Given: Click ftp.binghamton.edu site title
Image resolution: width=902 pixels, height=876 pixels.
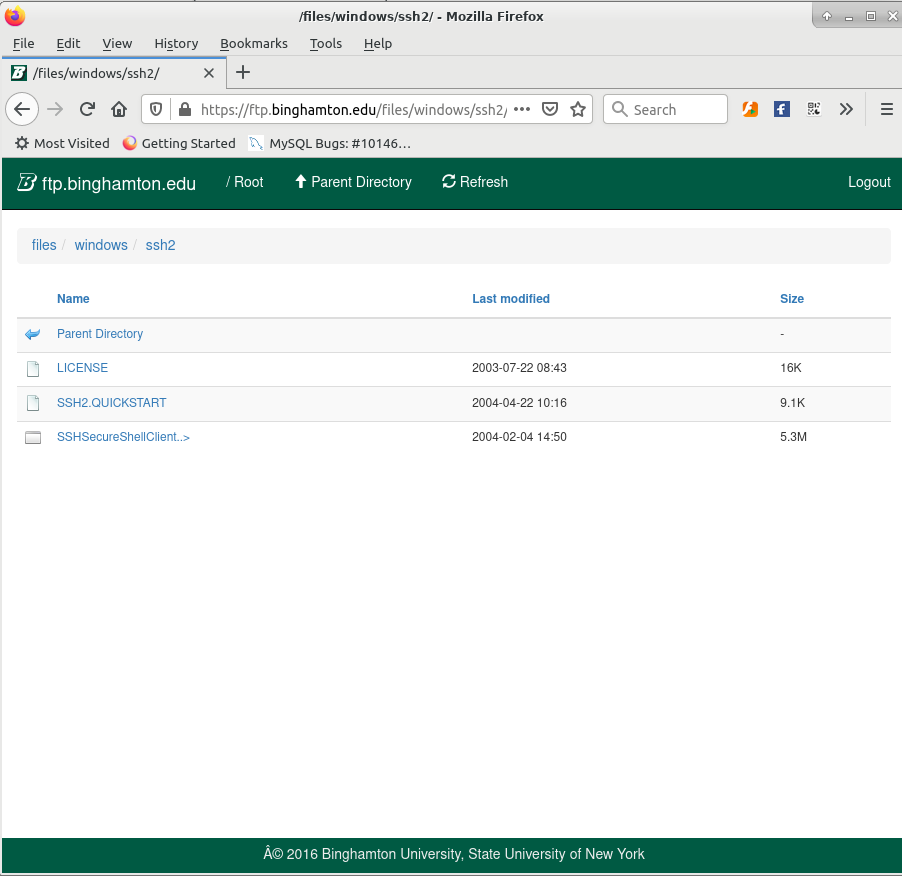Looking at the screenshot, I should (119, 183).
